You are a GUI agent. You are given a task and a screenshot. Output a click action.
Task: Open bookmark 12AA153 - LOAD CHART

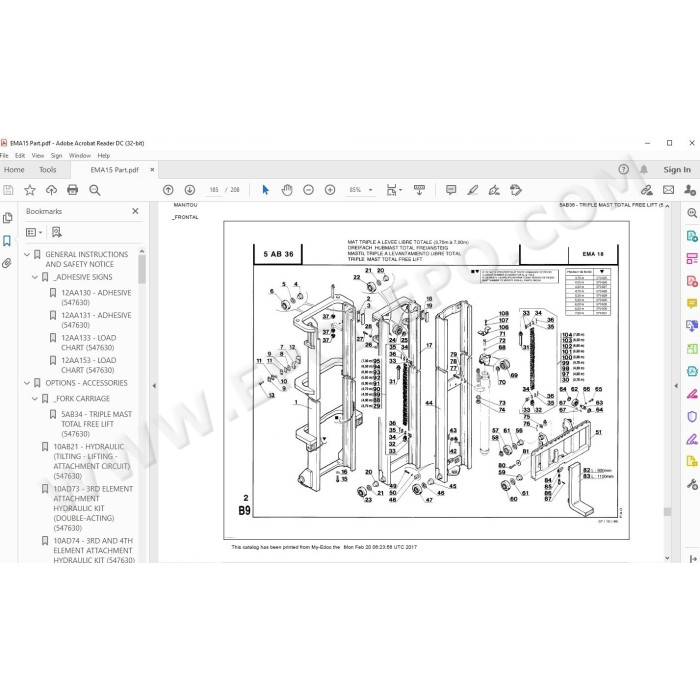point(88,365)
